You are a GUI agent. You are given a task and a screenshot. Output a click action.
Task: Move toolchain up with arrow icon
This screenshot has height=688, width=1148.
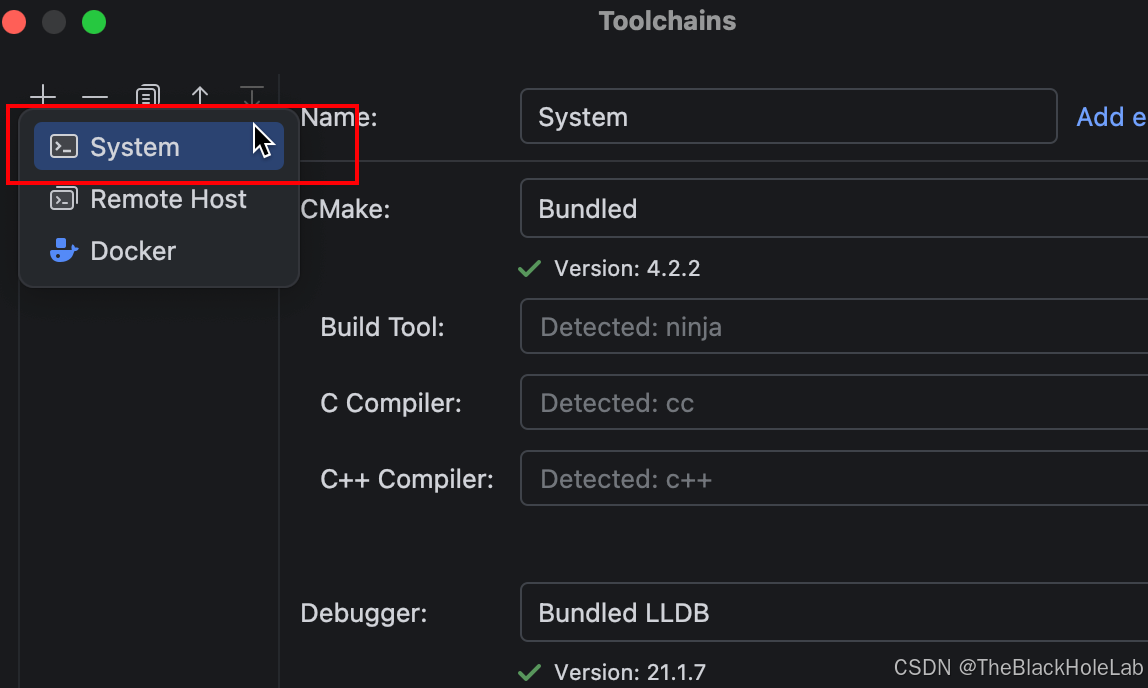tap(199, 96)
